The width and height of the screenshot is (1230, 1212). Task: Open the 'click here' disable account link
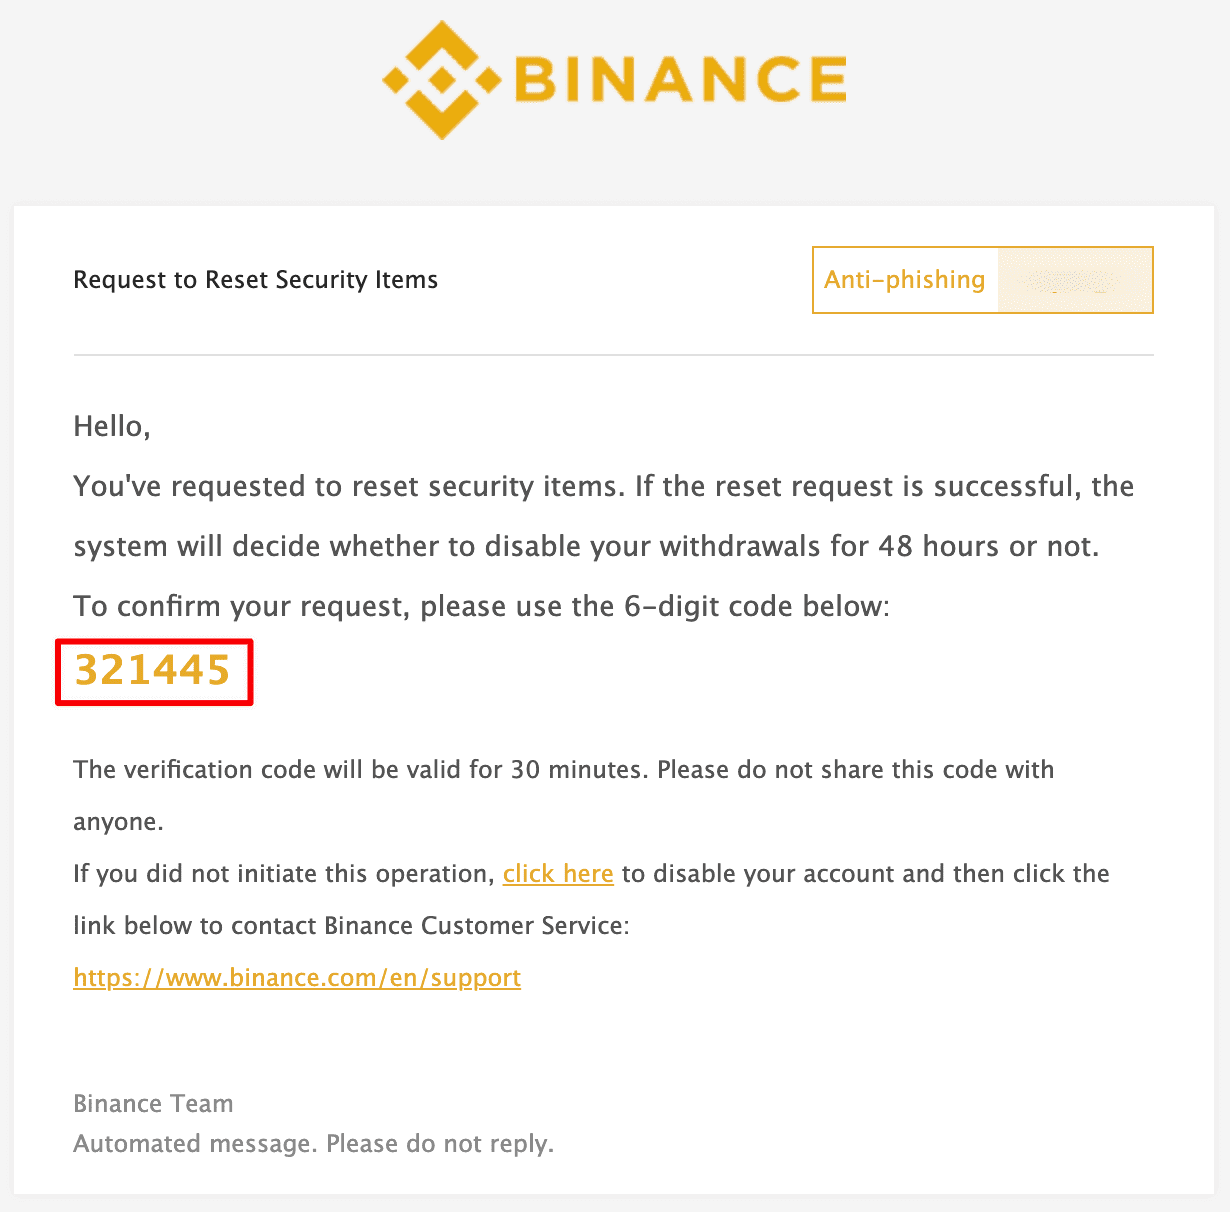click(x=558, y=874)
